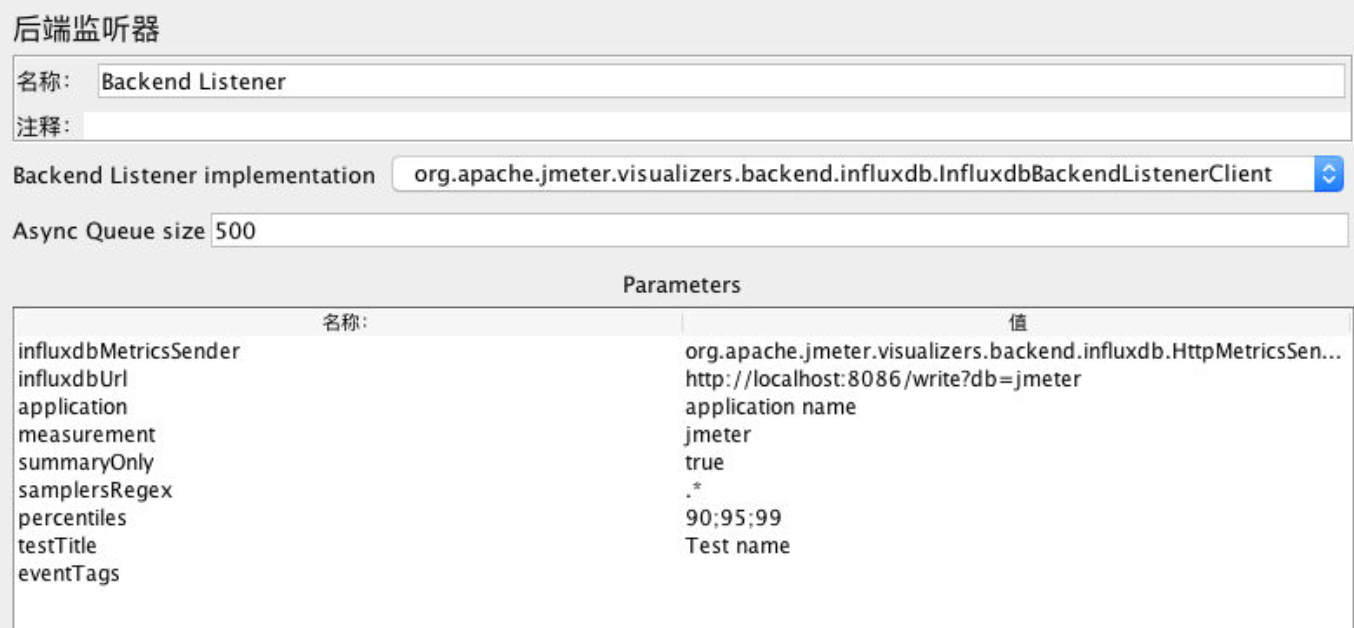Screen dimensions: 1354x628
Task: Focus the empty 注释 comment field
Action: click(x=714, y=126)
